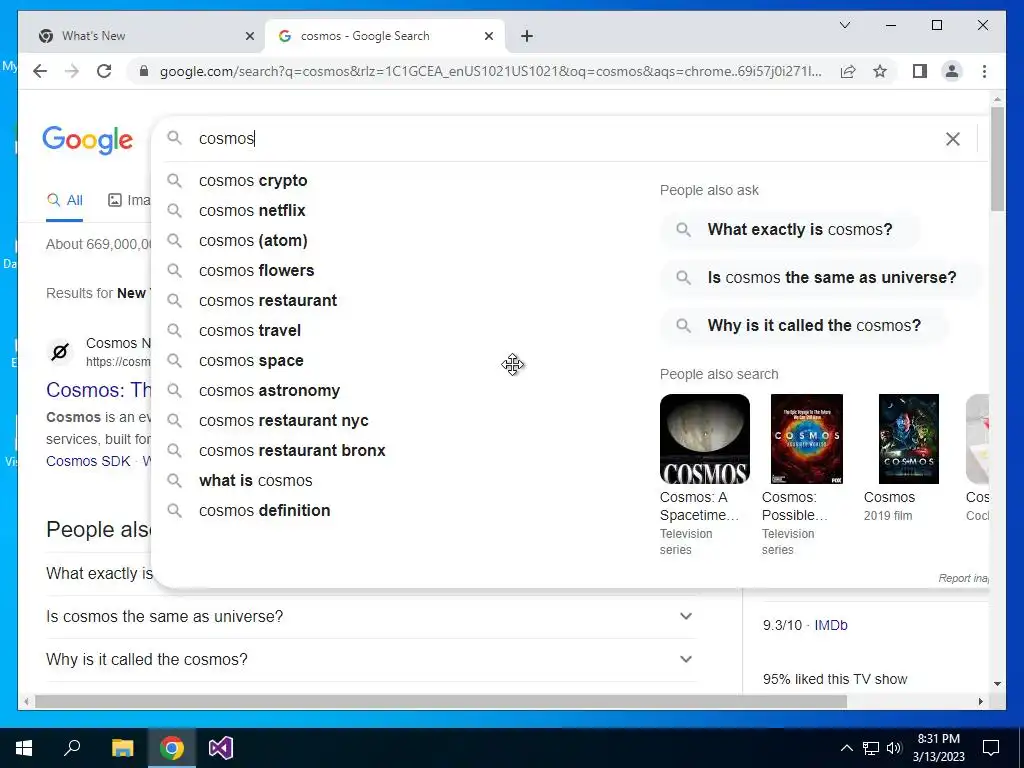Reload the page with the refresh icon
The image size is (1024, 768).
[104, 71]
